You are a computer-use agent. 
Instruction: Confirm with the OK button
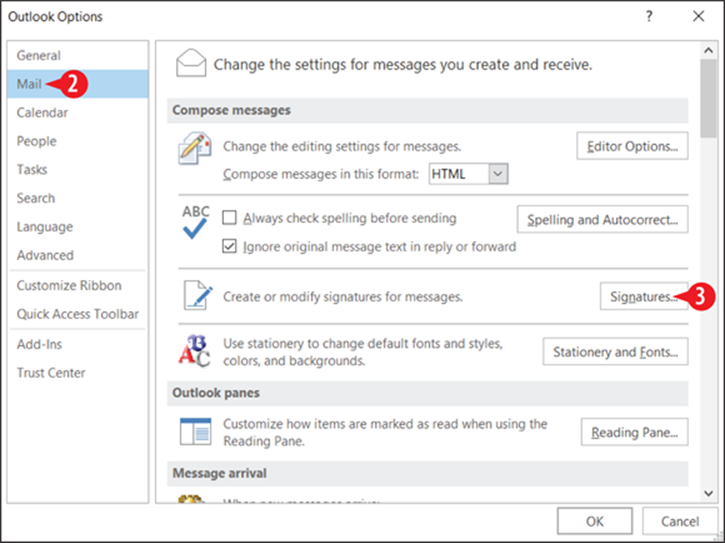(595, 521)
